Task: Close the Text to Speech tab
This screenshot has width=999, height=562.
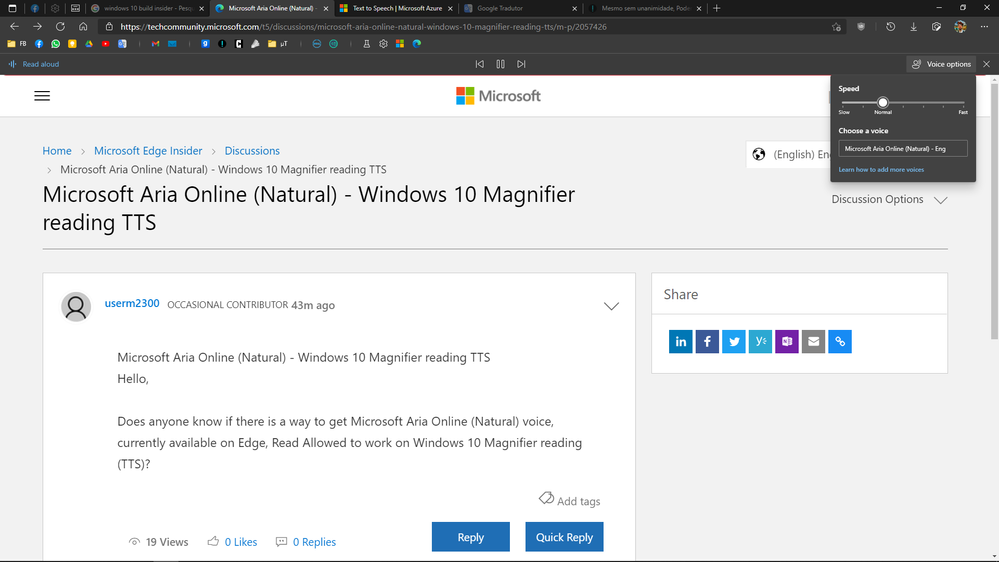Action: [x=450, y=8]
